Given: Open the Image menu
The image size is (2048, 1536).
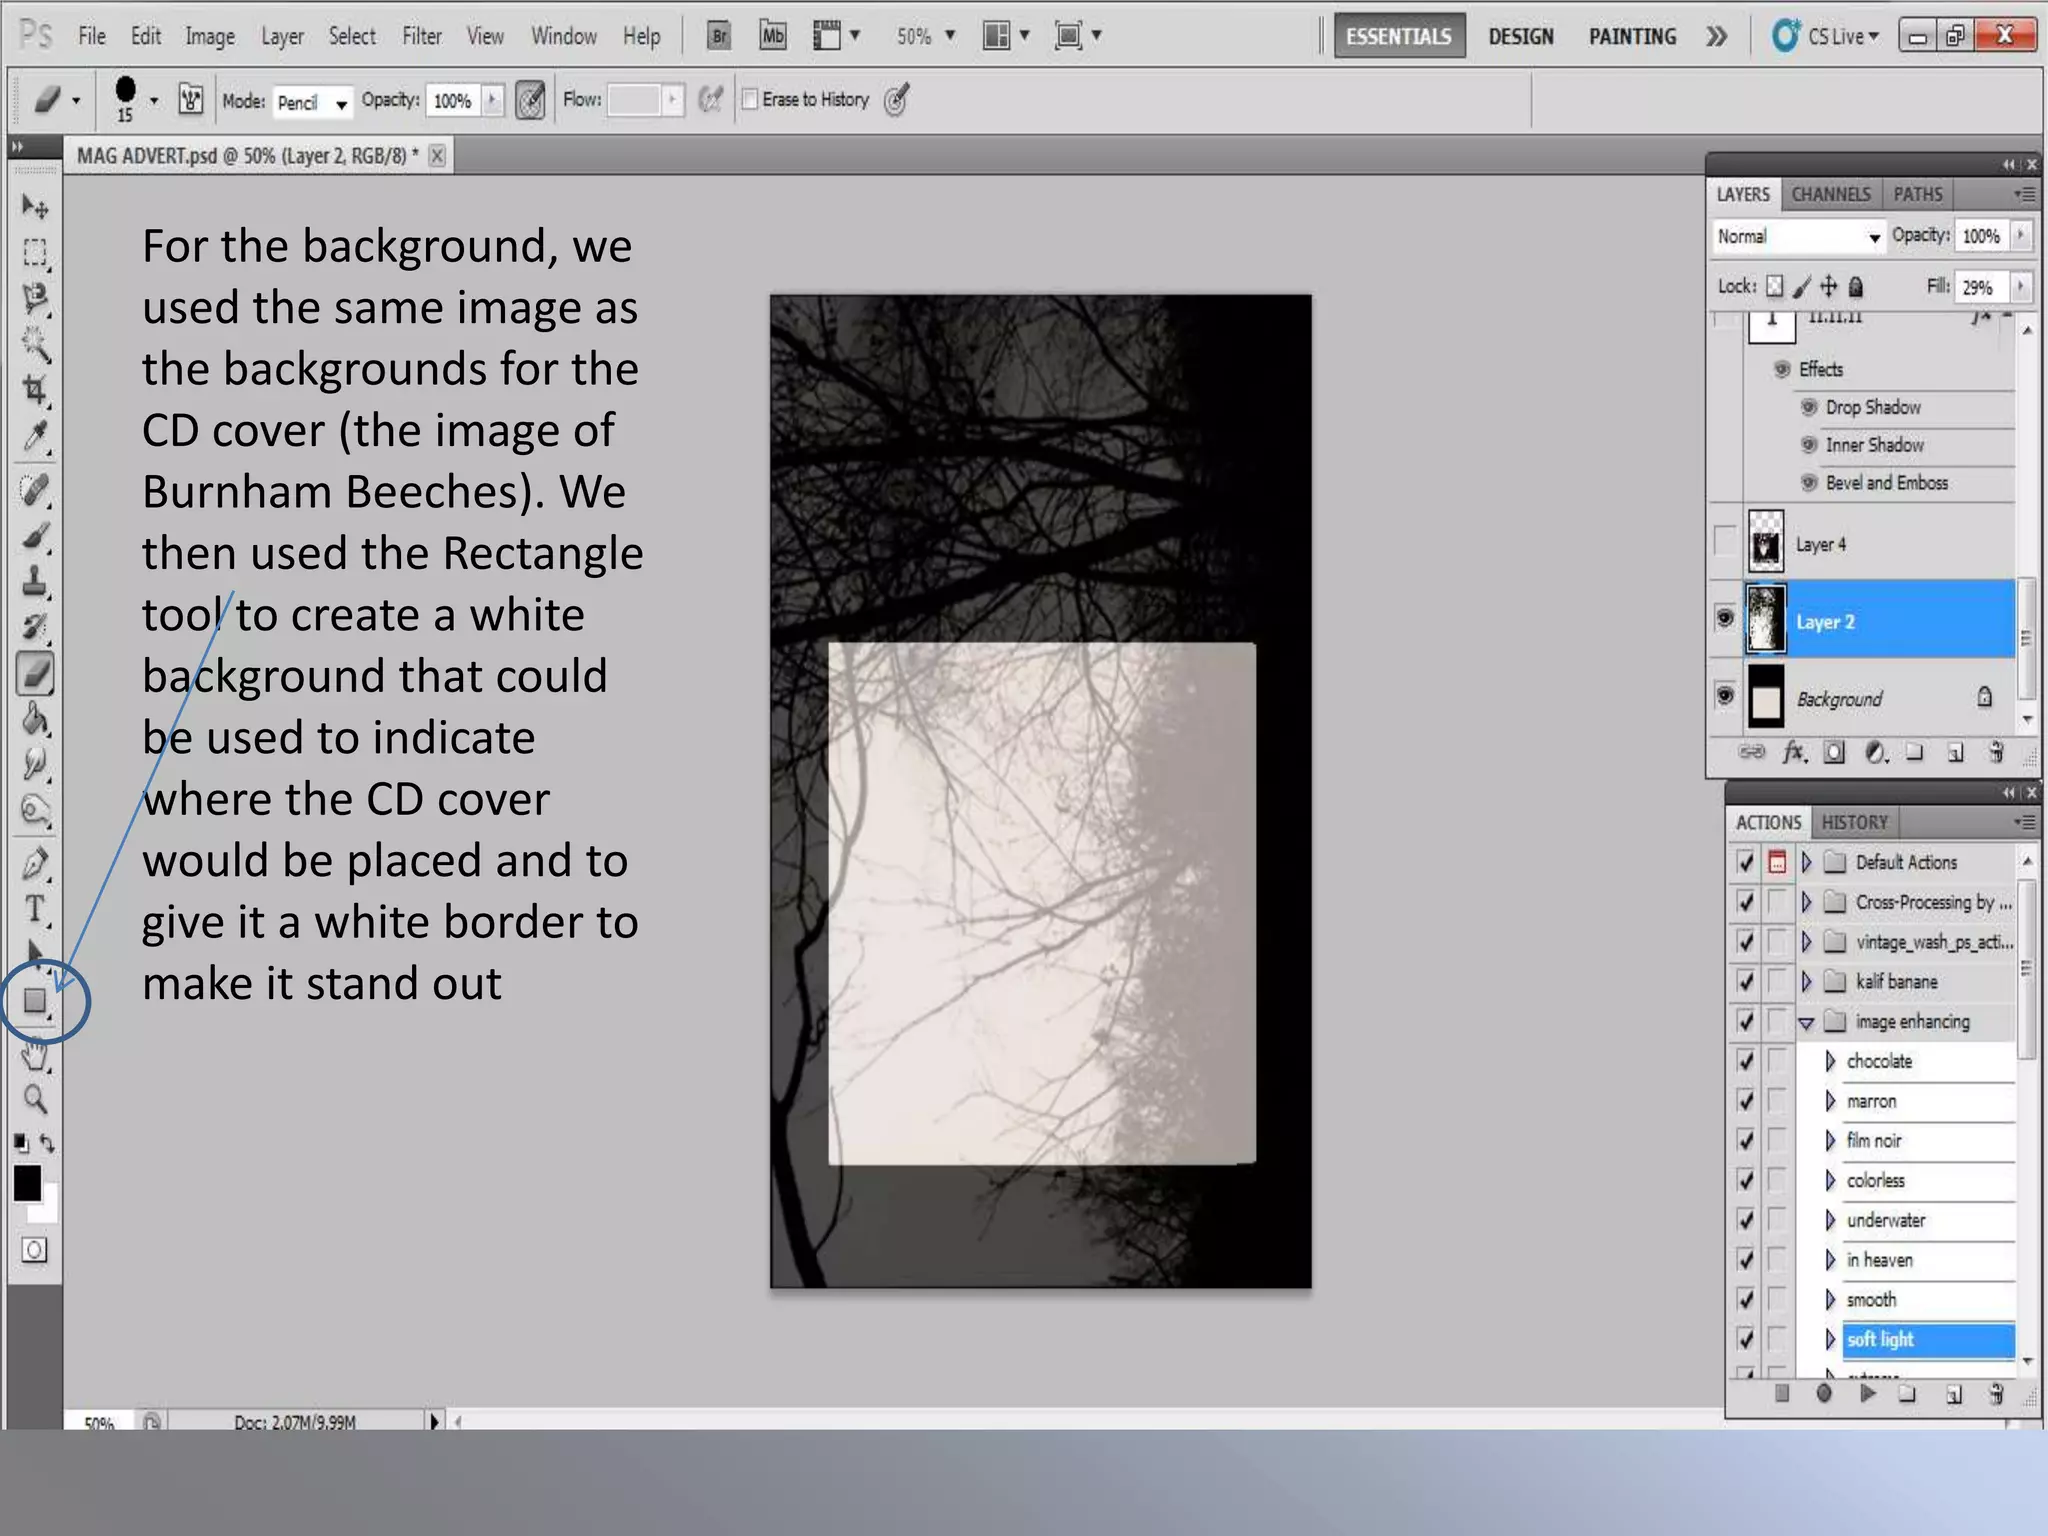Looking at the screenshot, I should [209, 37].
